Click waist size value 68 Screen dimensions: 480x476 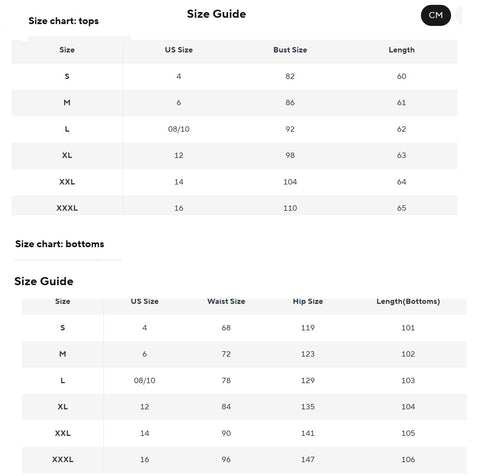click(226, 328)
